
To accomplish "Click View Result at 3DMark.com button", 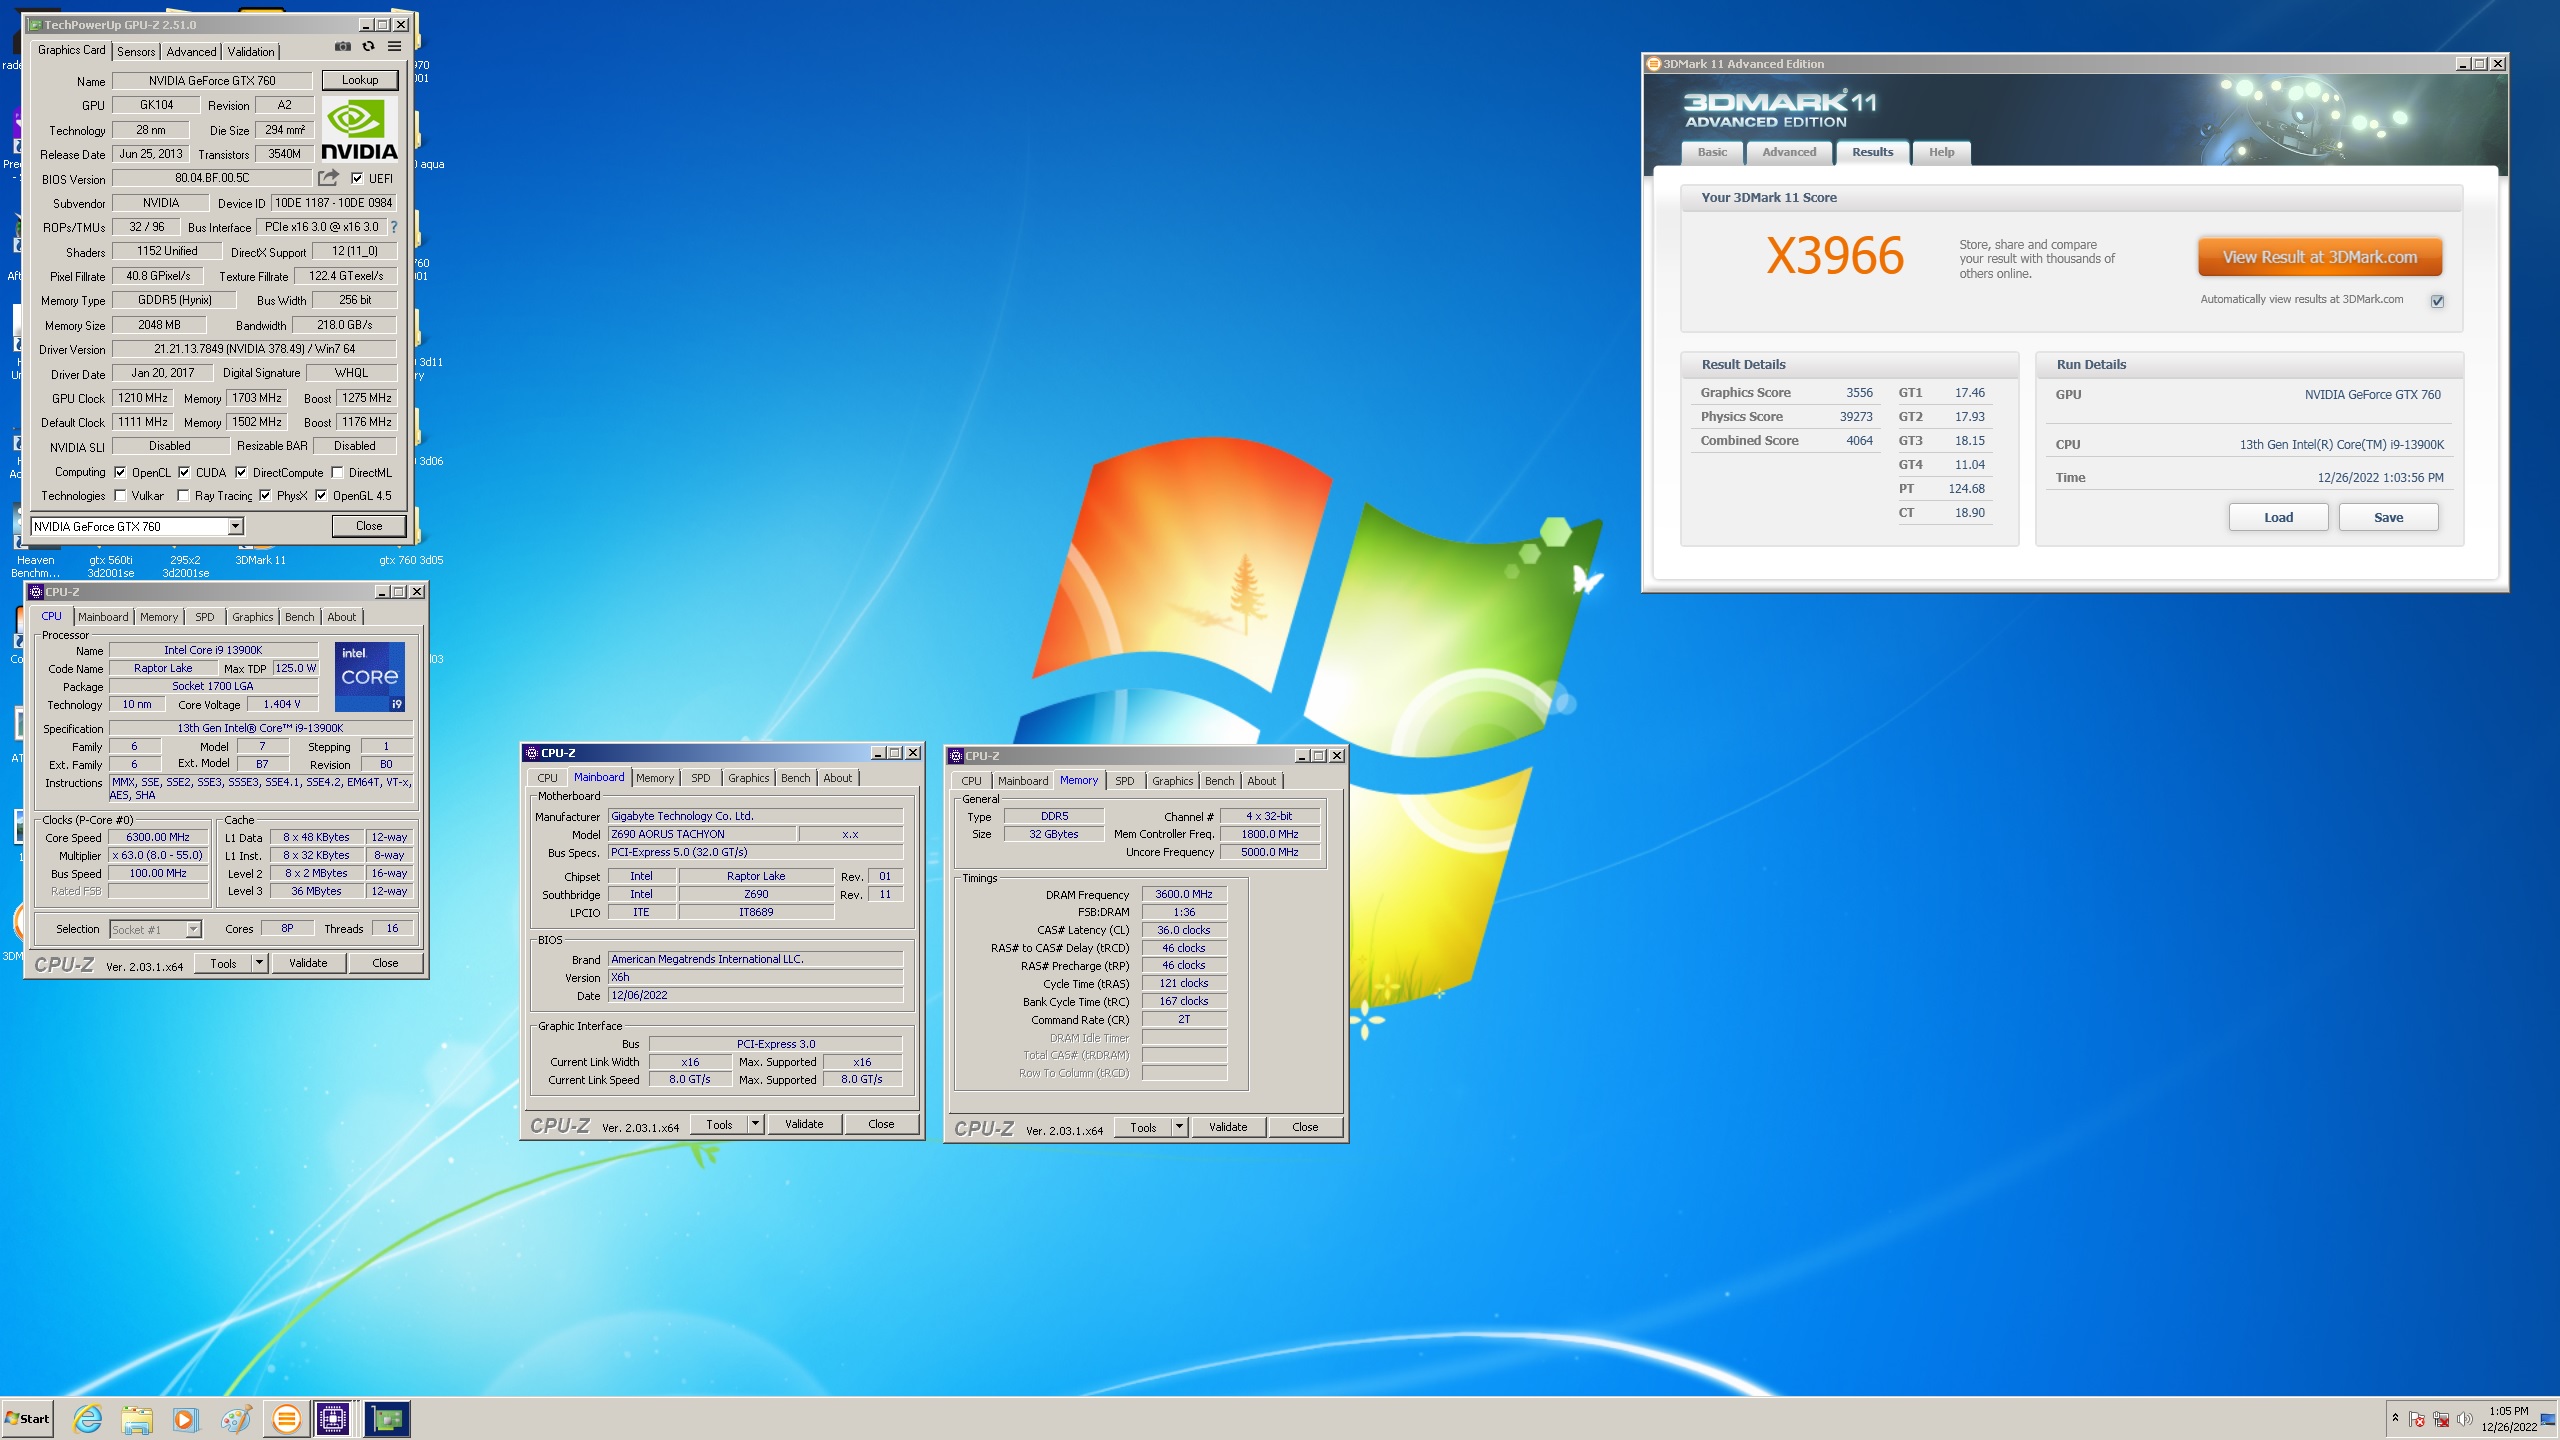I will click(2320, 257).
